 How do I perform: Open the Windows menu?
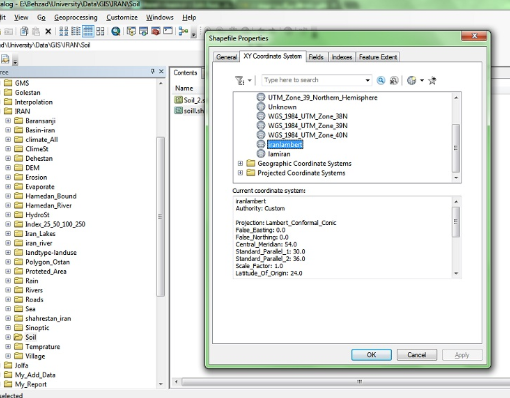[x=160, y=17]
